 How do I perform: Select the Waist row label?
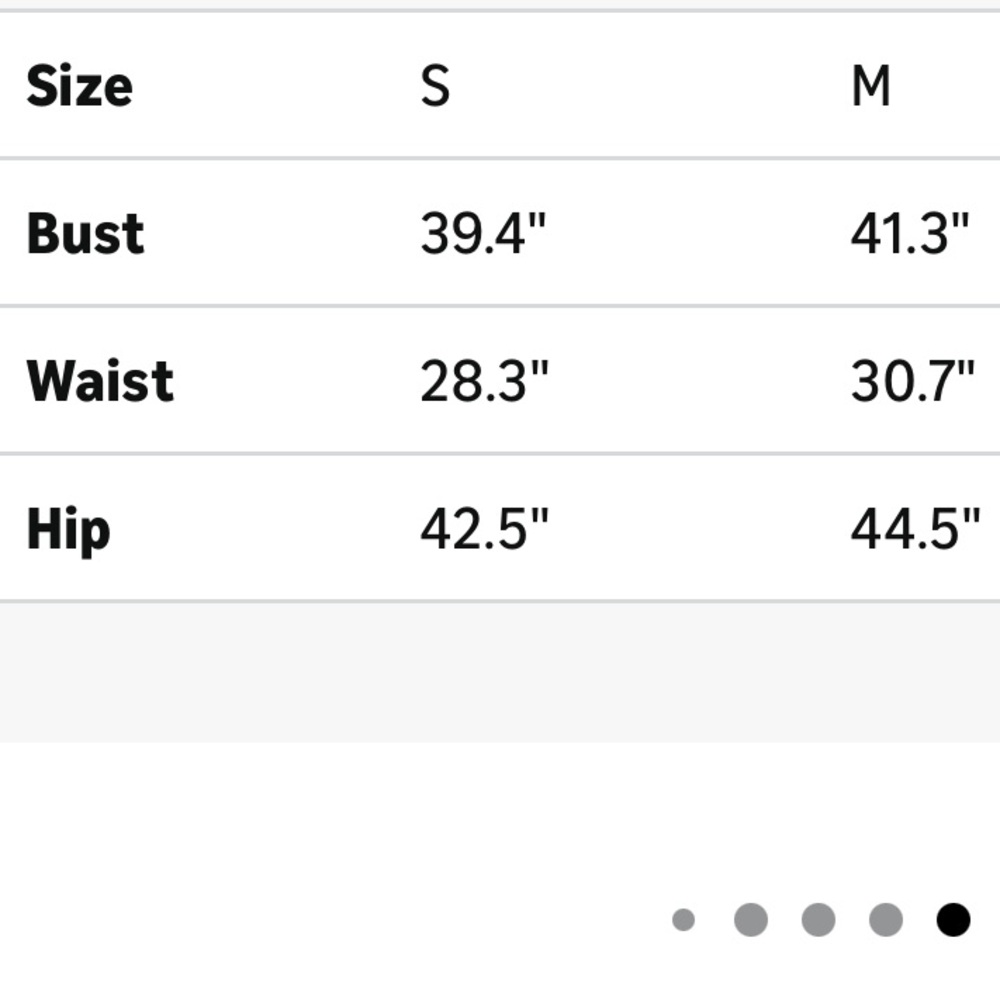[x=100, y=381]
